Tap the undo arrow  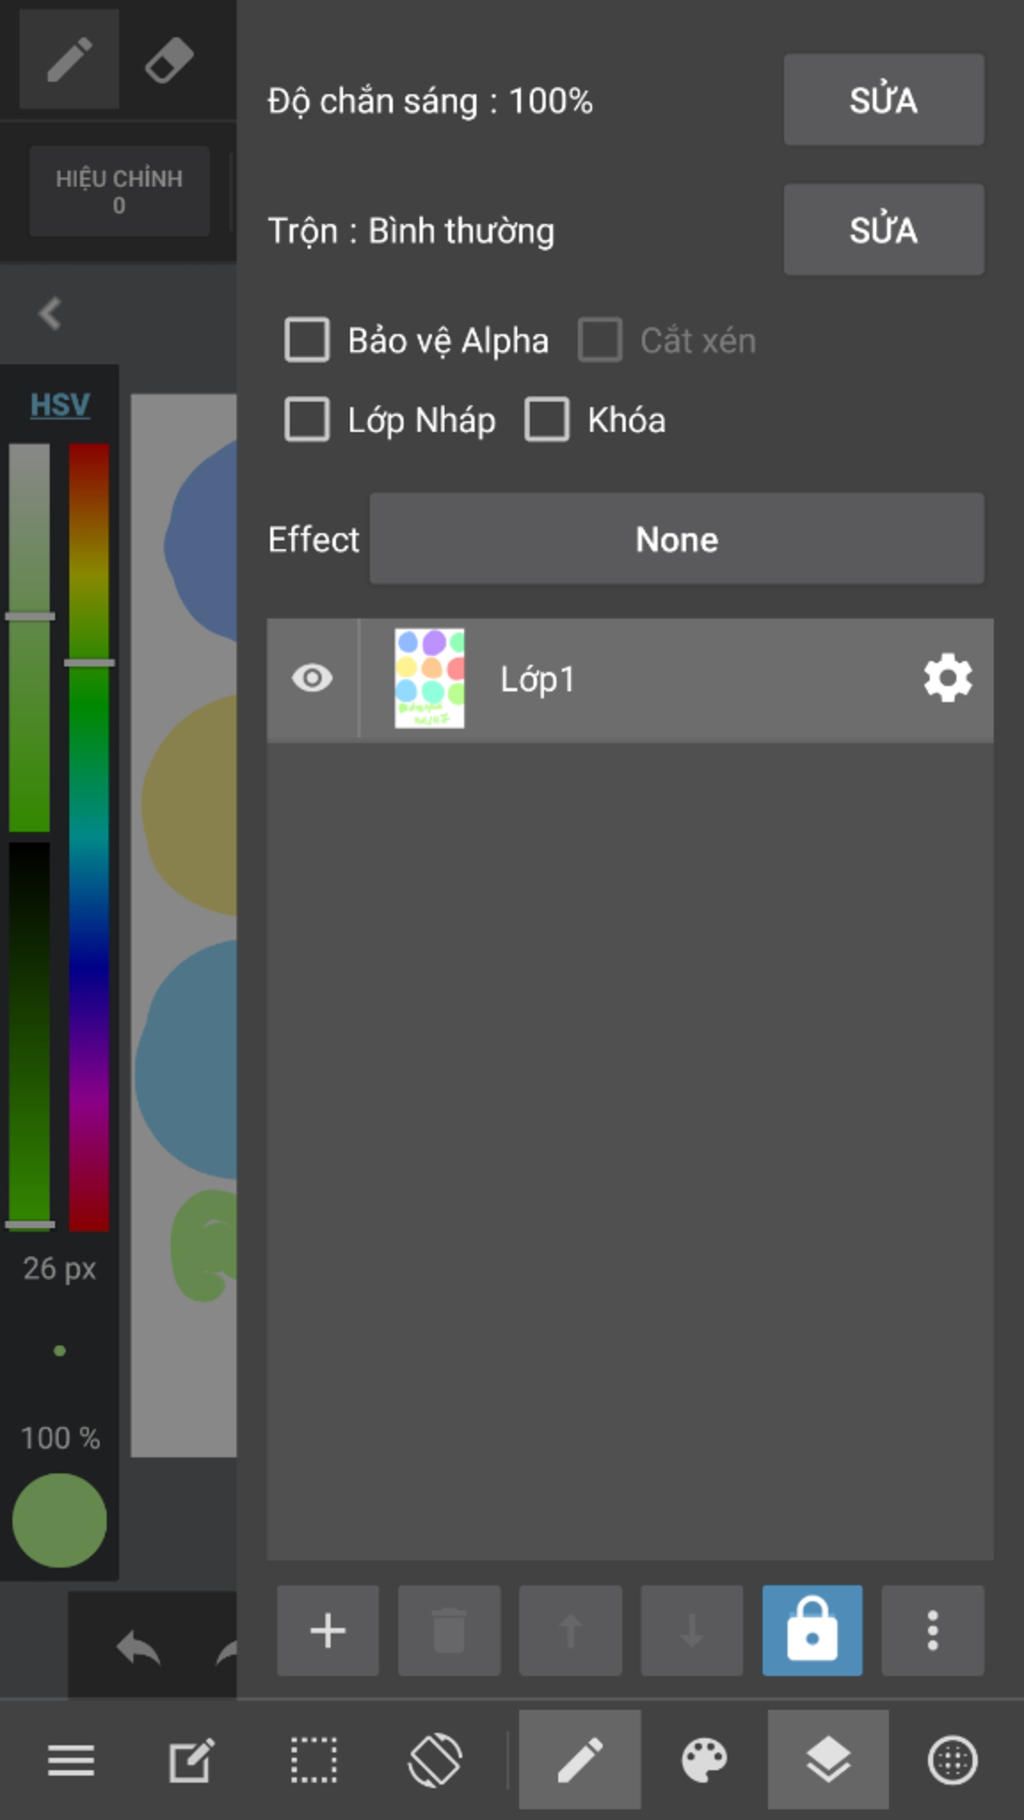click(x=138, y=1648)
